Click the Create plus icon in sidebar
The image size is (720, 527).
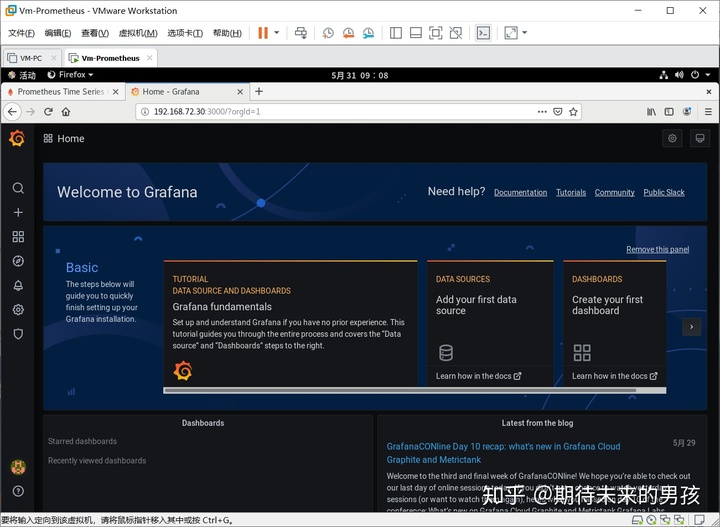pos(18,213)
